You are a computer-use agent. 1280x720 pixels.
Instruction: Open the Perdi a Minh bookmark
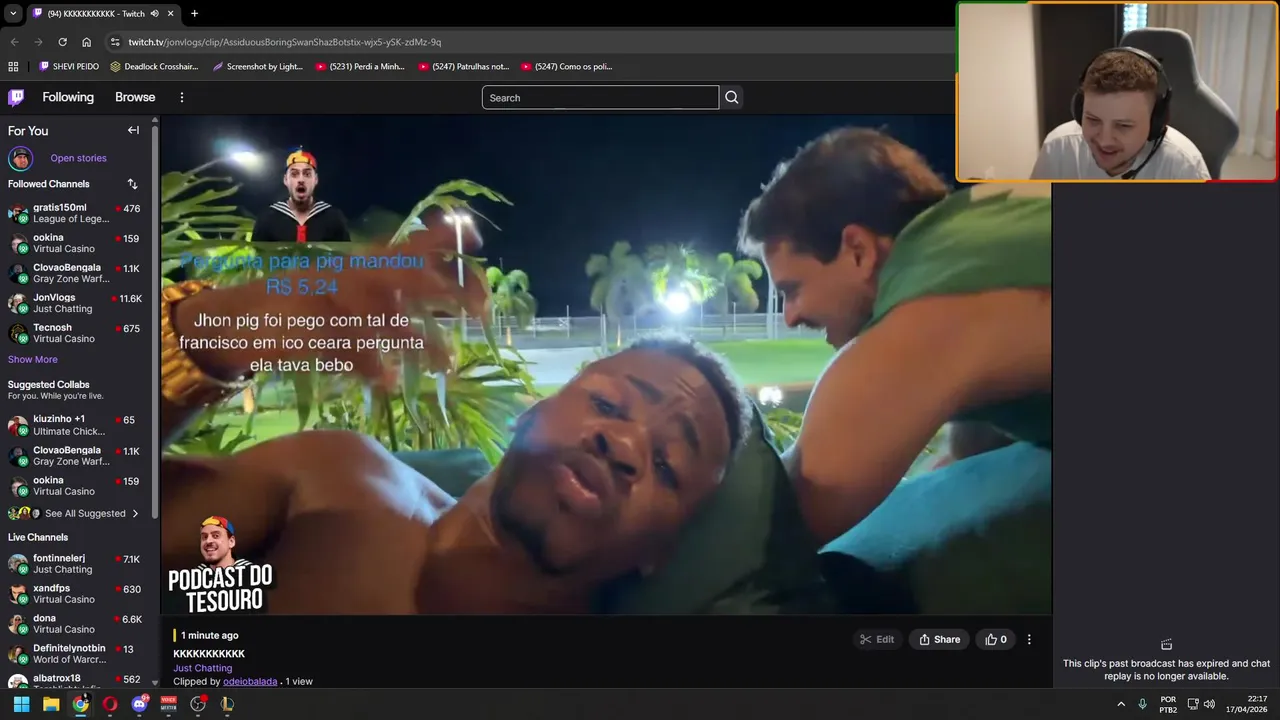360,66
